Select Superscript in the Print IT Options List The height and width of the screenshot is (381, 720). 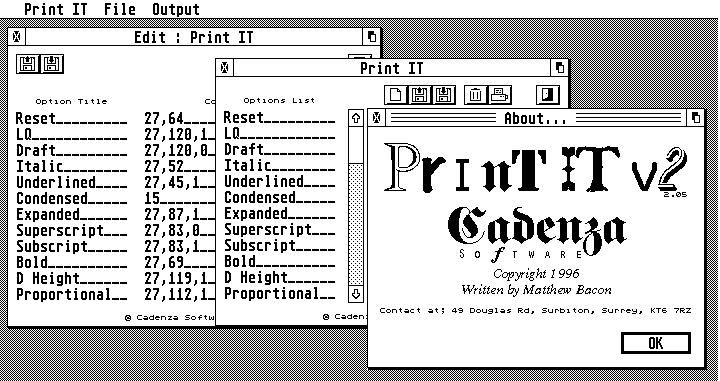pos(279,230)
